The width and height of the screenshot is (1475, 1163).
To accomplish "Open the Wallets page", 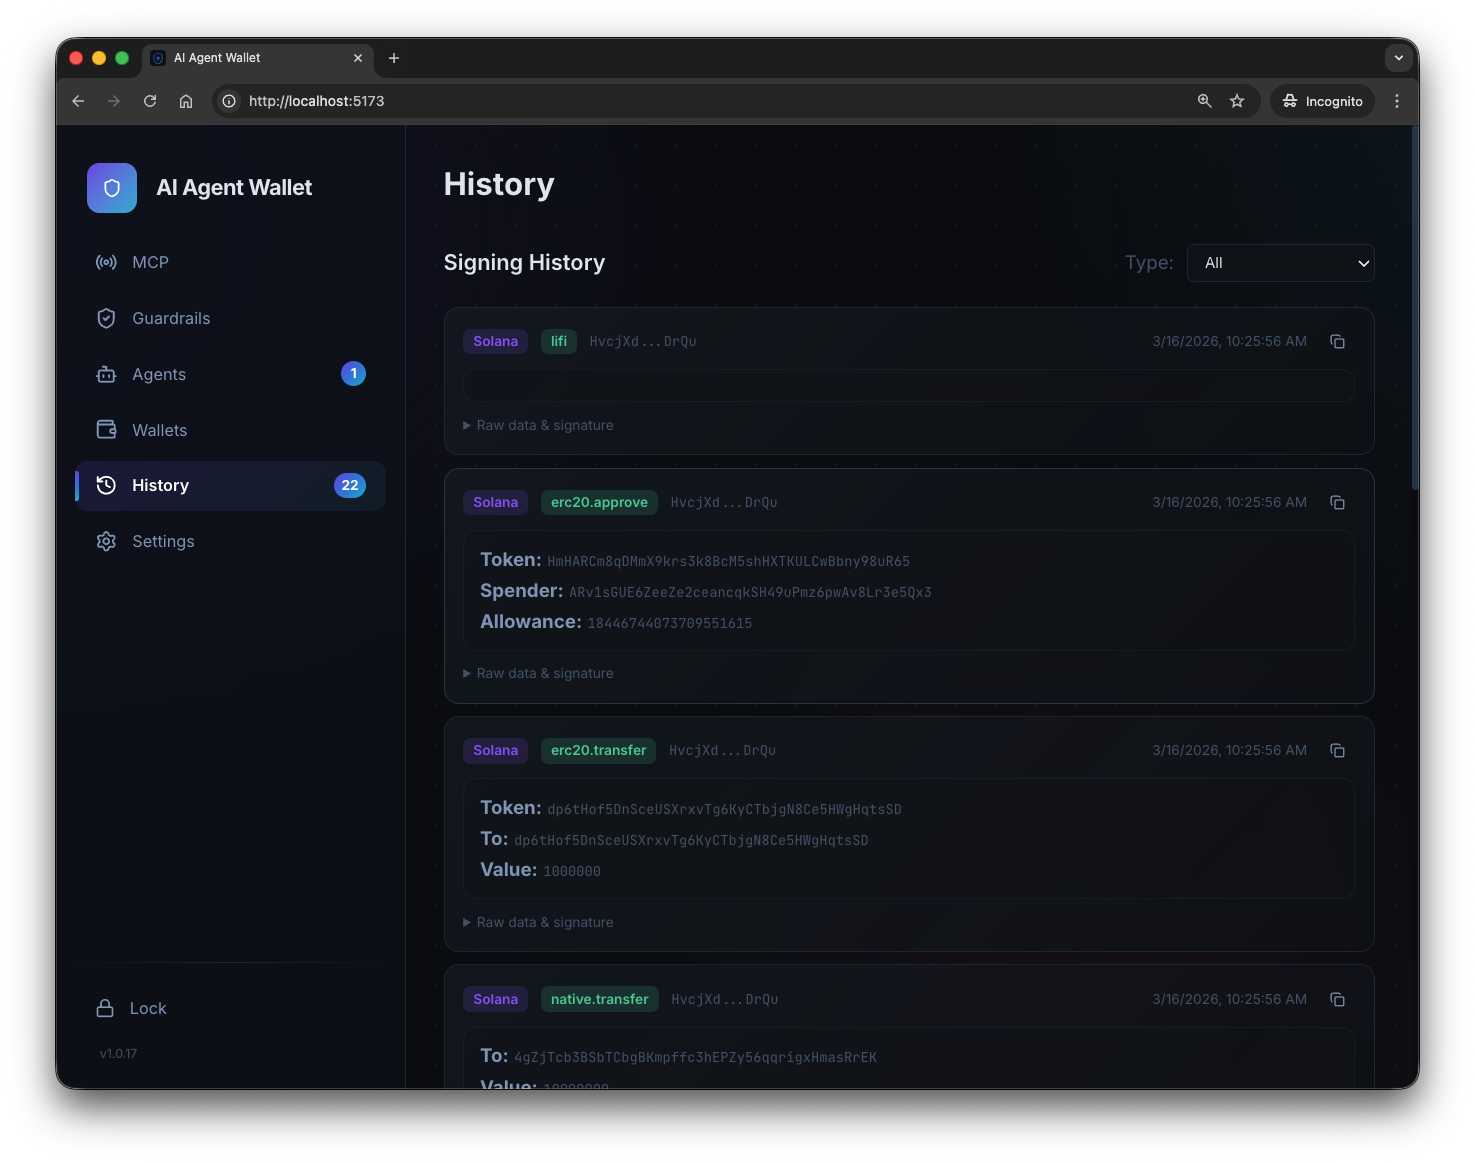I will [160, 430].
